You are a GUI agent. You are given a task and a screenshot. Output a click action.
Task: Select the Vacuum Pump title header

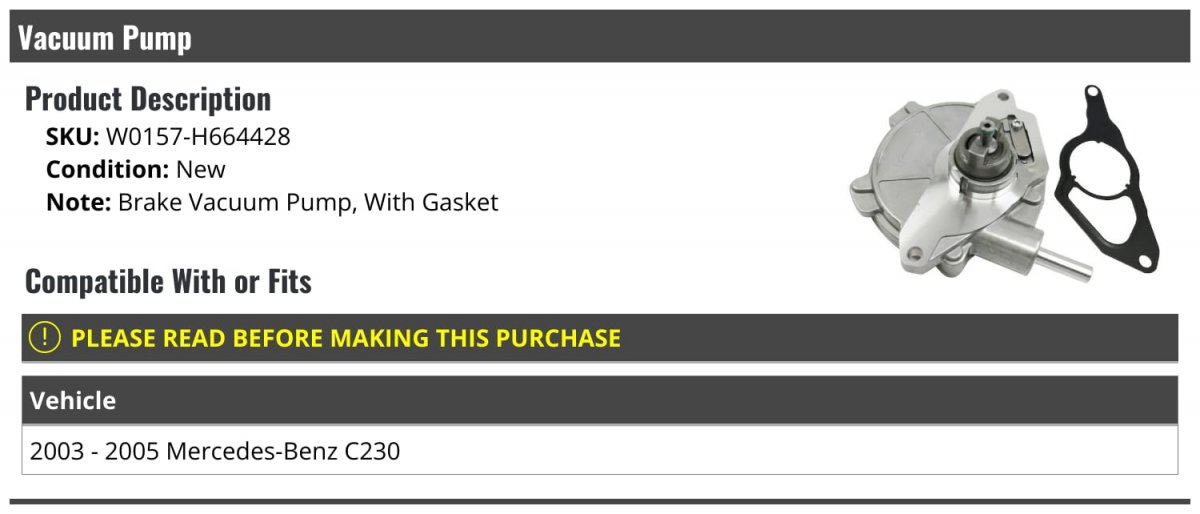pos(105,38)
